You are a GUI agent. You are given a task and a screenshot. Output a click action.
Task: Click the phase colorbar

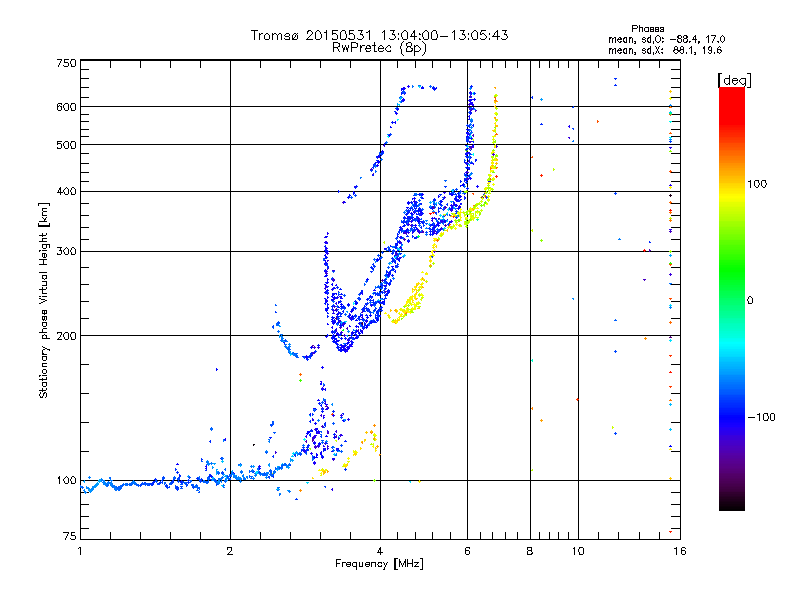click(x=732, y=299)
